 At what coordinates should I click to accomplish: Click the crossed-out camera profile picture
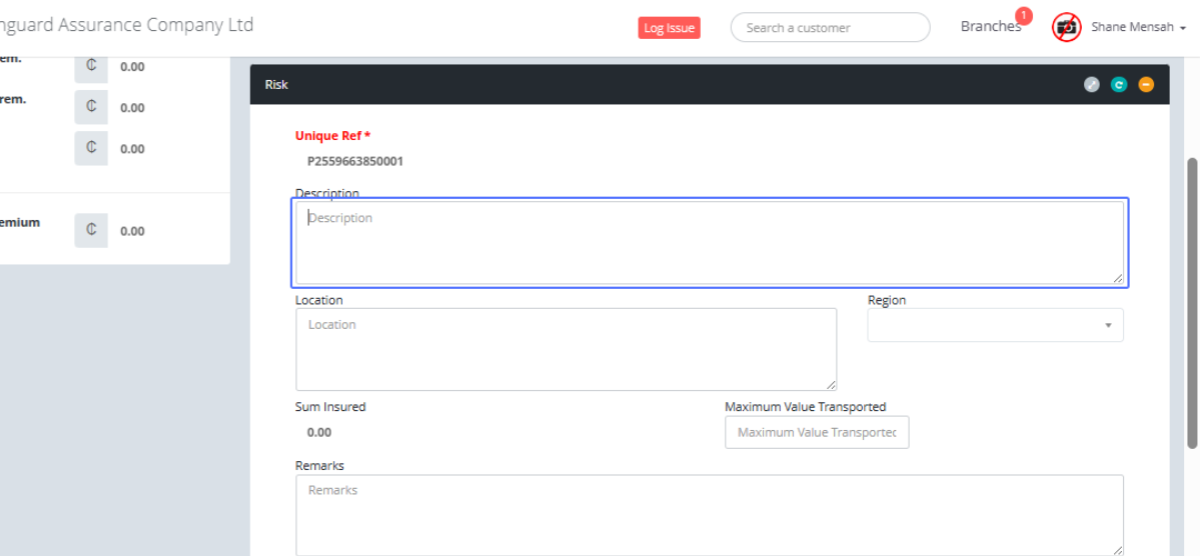1067,27
